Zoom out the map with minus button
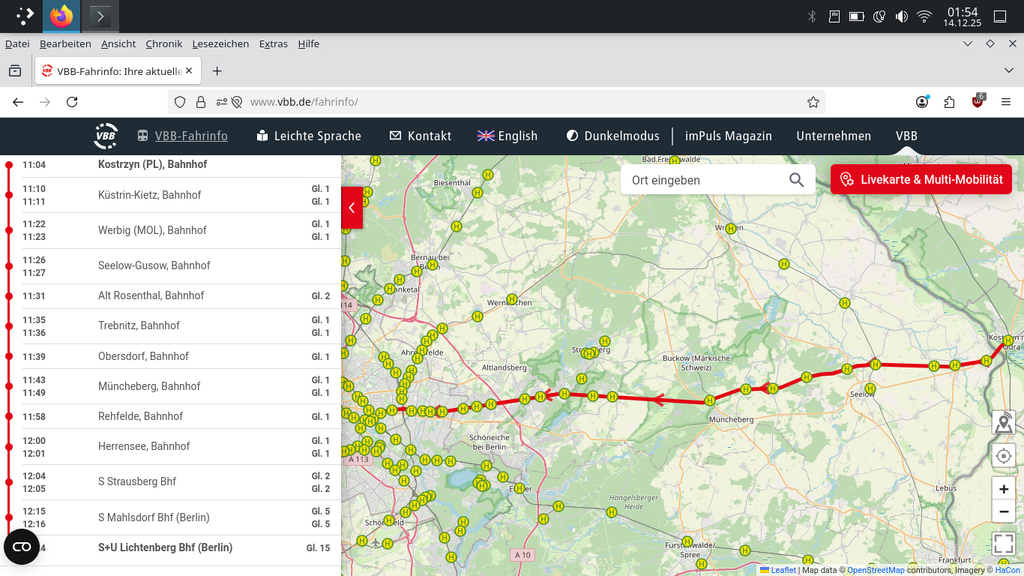The image size is (1024, 576). [1004, 511]
